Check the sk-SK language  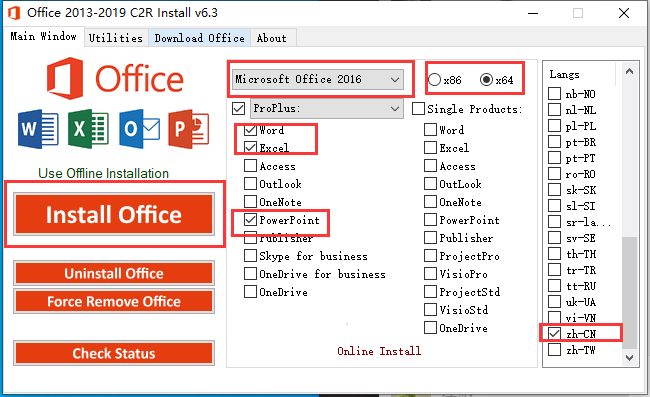554,190
